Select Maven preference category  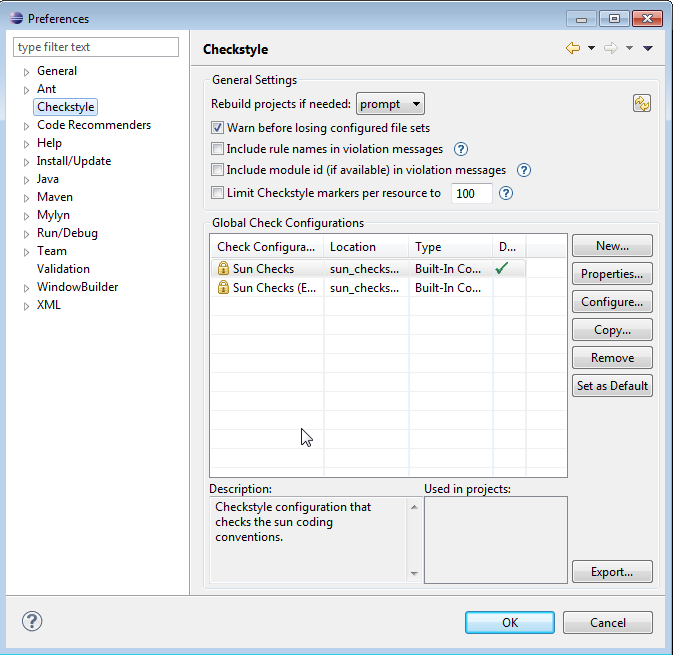tap(55, 197)
